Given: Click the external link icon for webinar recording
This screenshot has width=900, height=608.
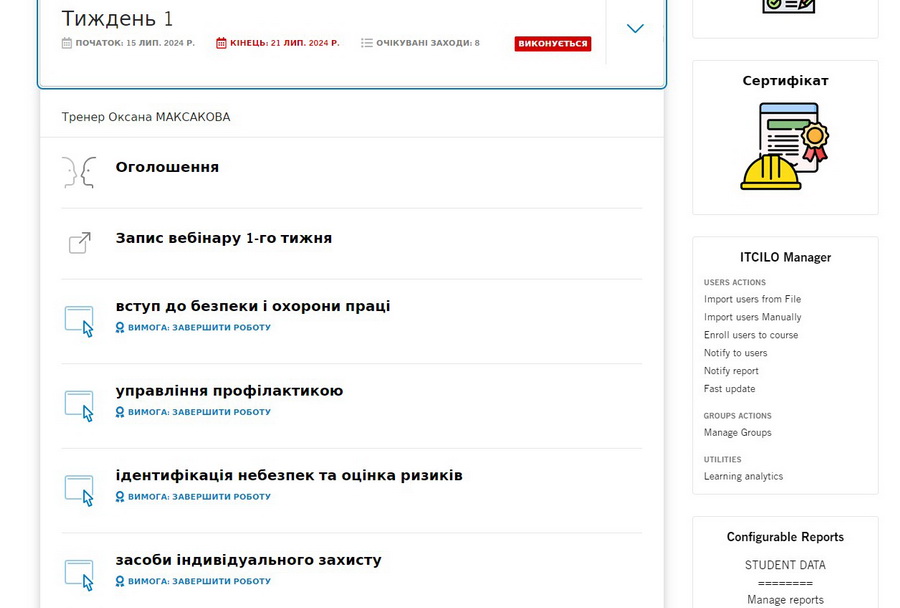Looking at the screenshot, I should tap(79, 243).
